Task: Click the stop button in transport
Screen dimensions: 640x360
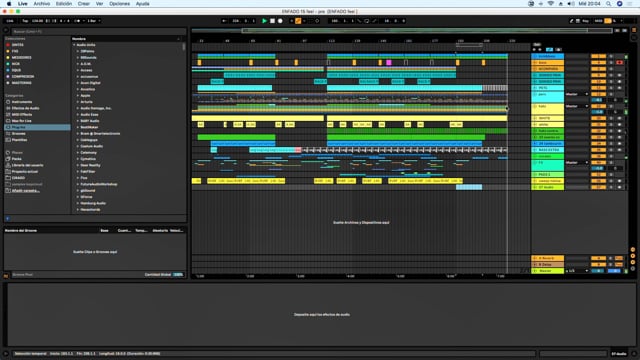Action: pos(272,21)
